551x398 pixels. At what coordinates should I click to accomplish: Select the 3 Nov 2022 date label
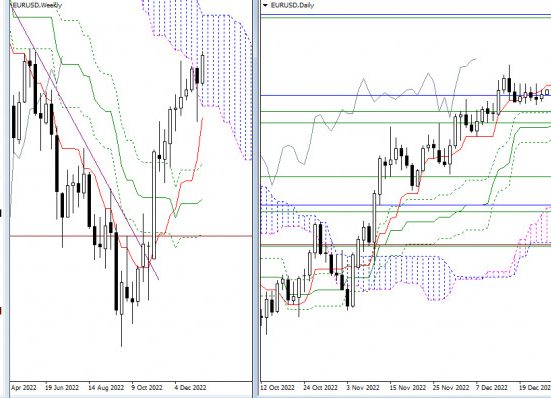tap(363, 387)
